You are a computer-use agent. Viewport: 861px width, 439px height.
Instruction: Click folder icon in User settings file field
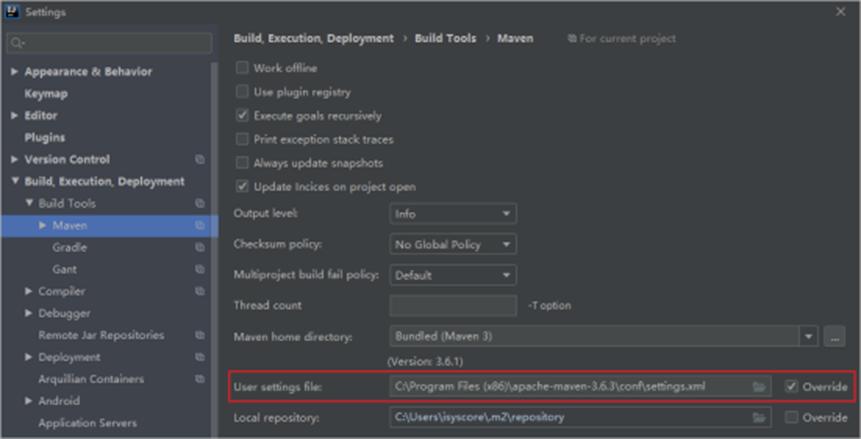point(759,387)
